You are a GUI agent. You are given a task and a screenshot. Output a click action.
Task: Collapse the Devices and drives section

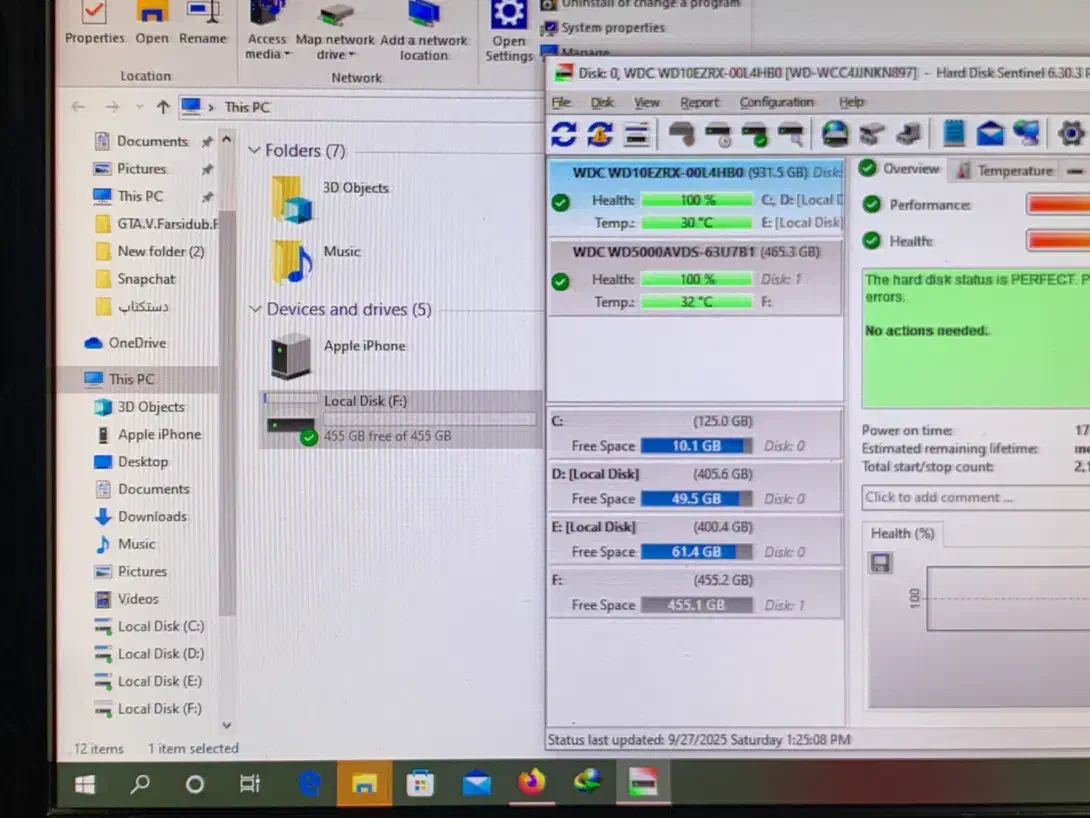(x=255, y=310)
